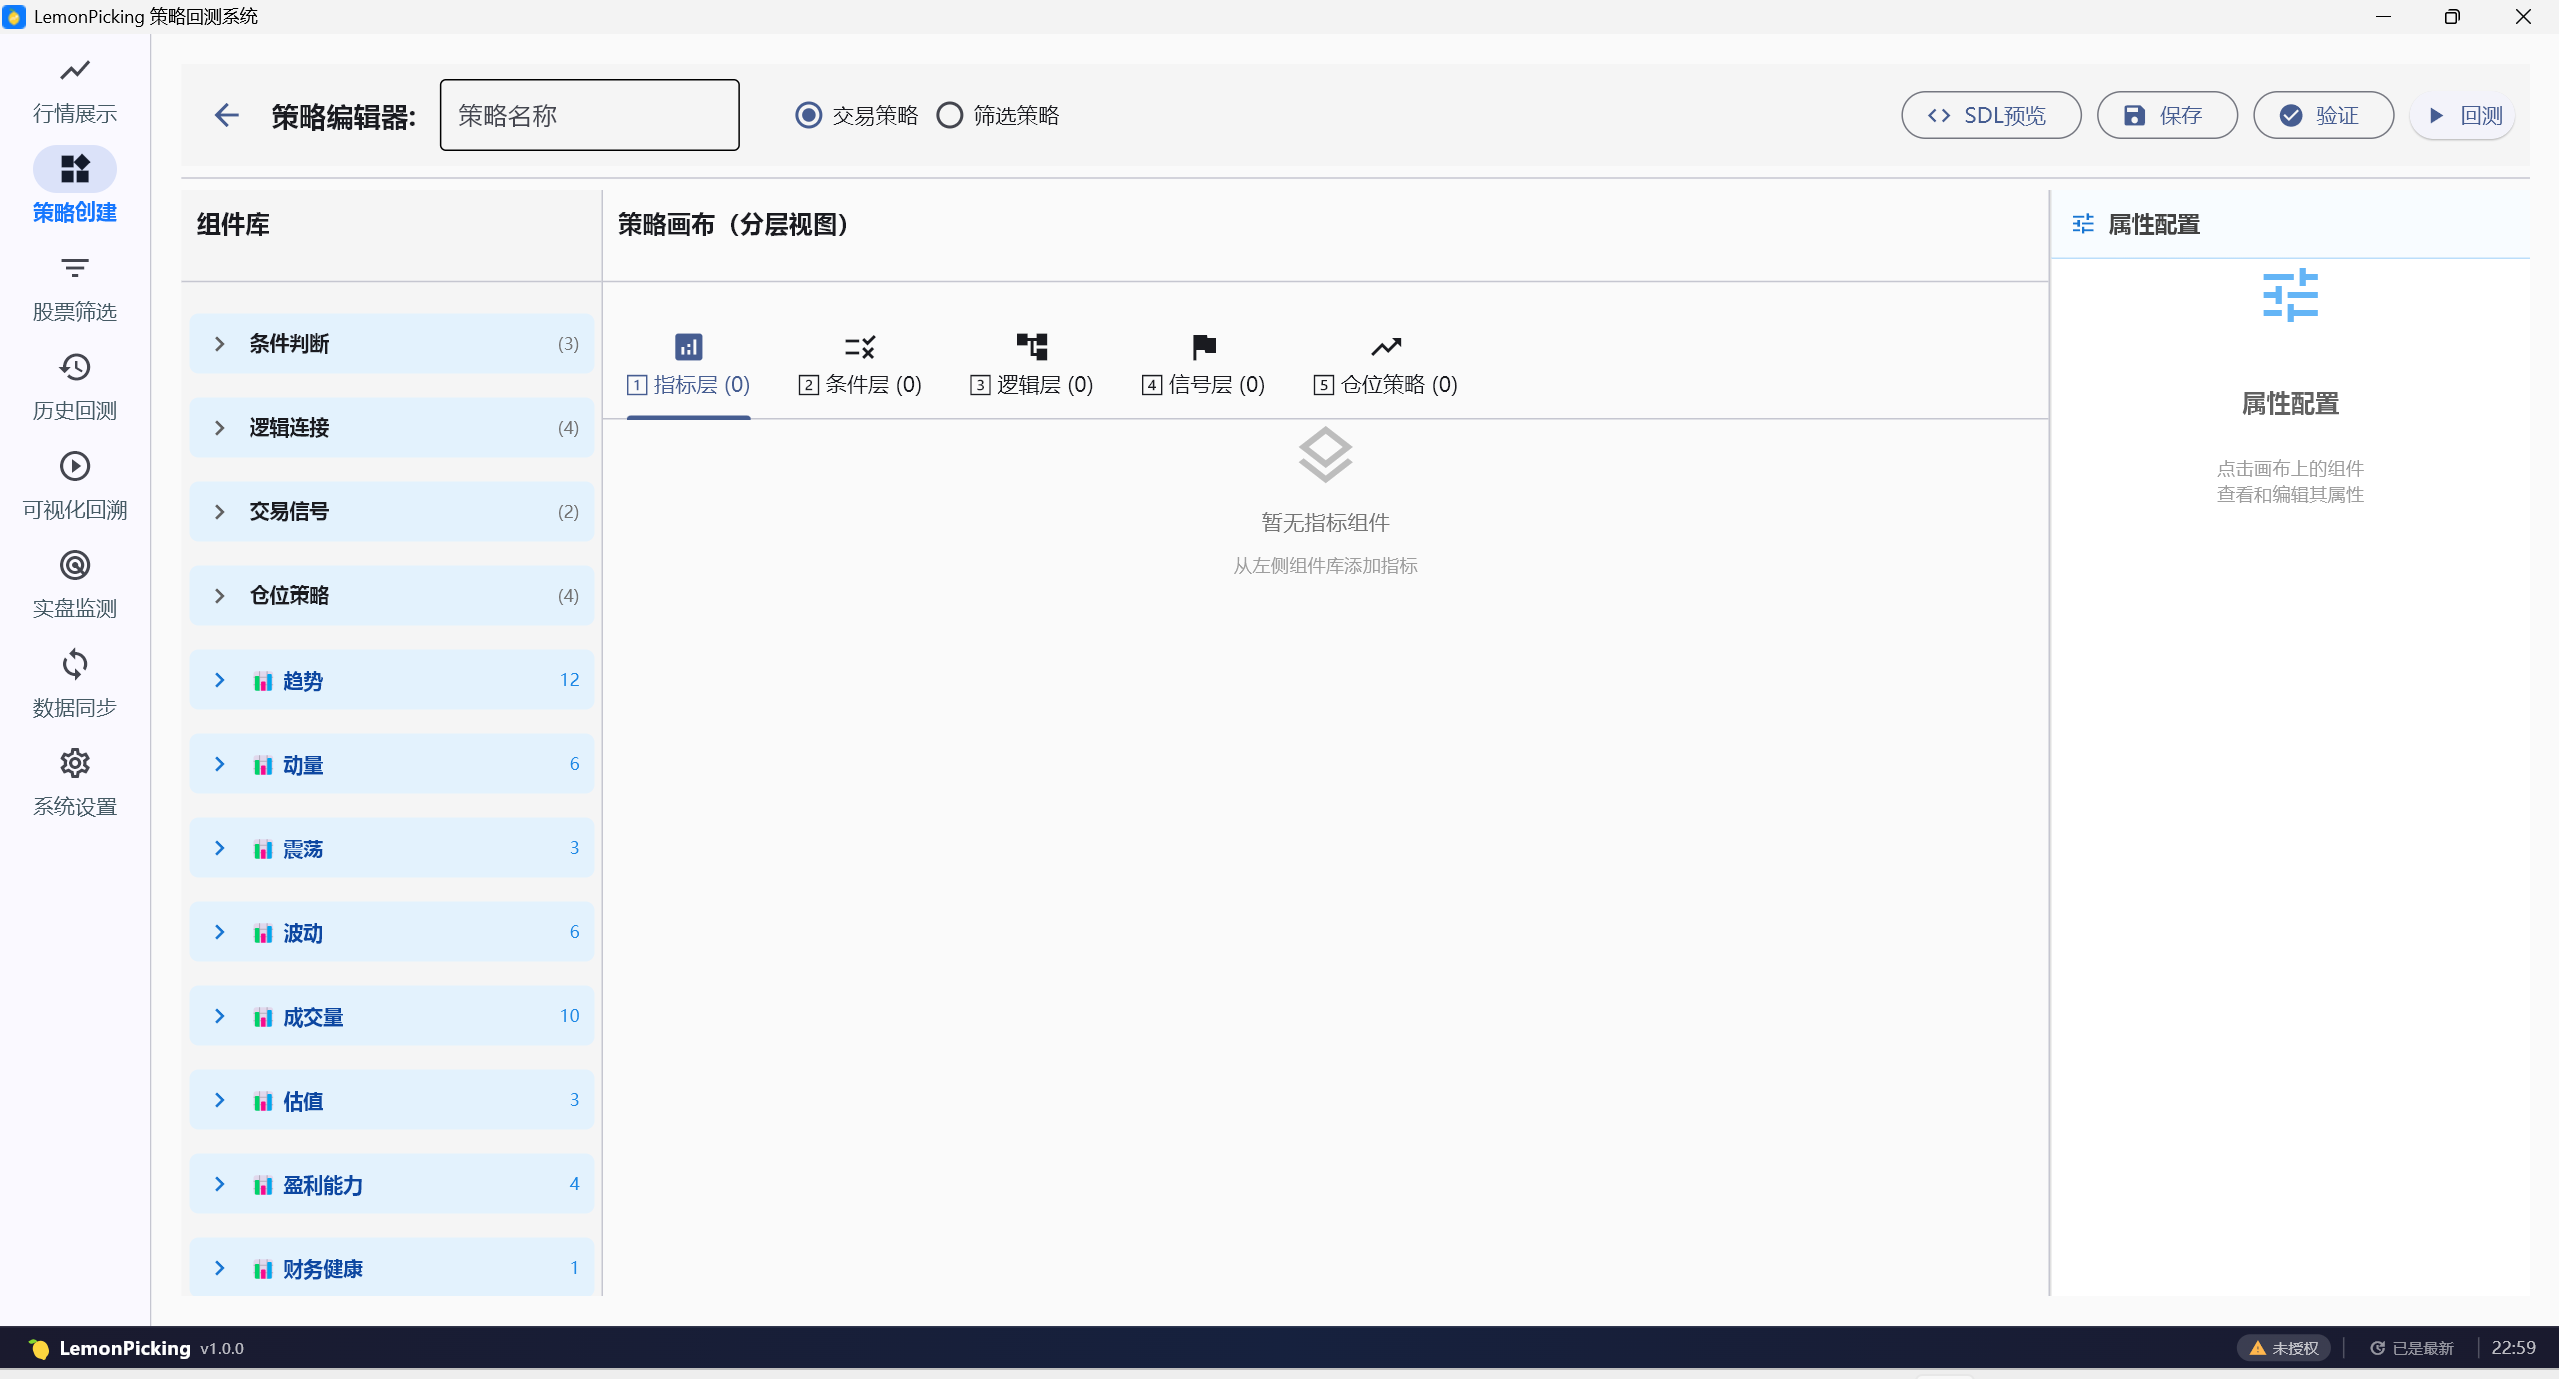2559x1379 pixels.
Task: Click the 未授权 warning in status bar
Action: click(x=2284, y=1348)
